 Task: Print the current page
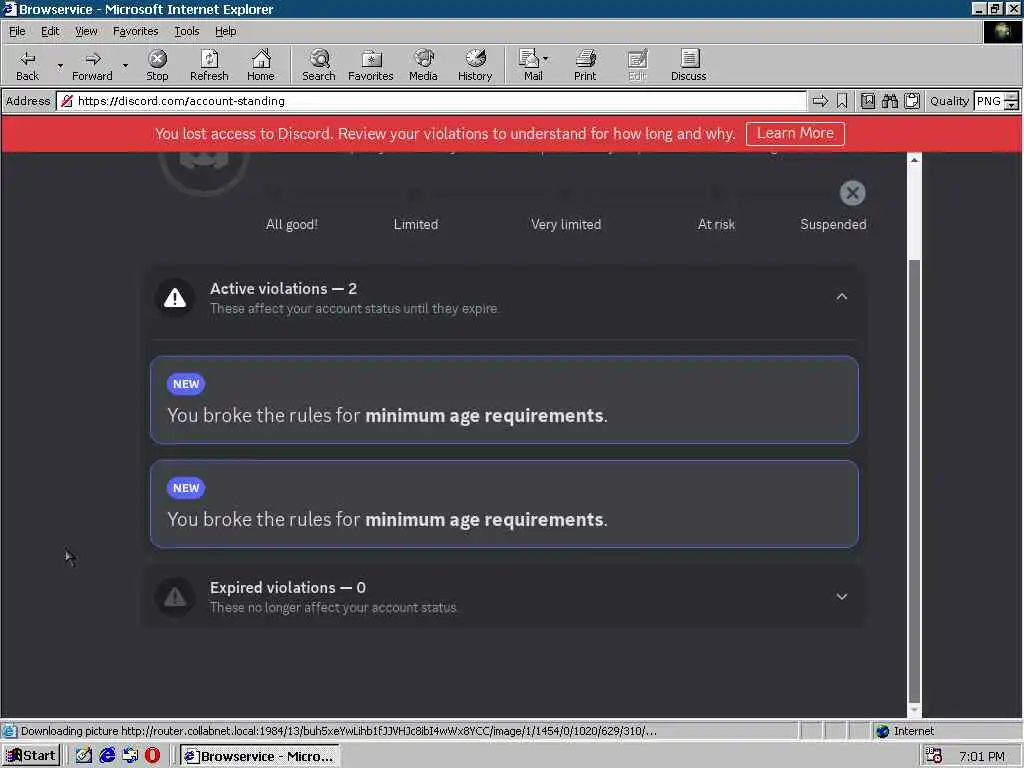coord(584,65)
